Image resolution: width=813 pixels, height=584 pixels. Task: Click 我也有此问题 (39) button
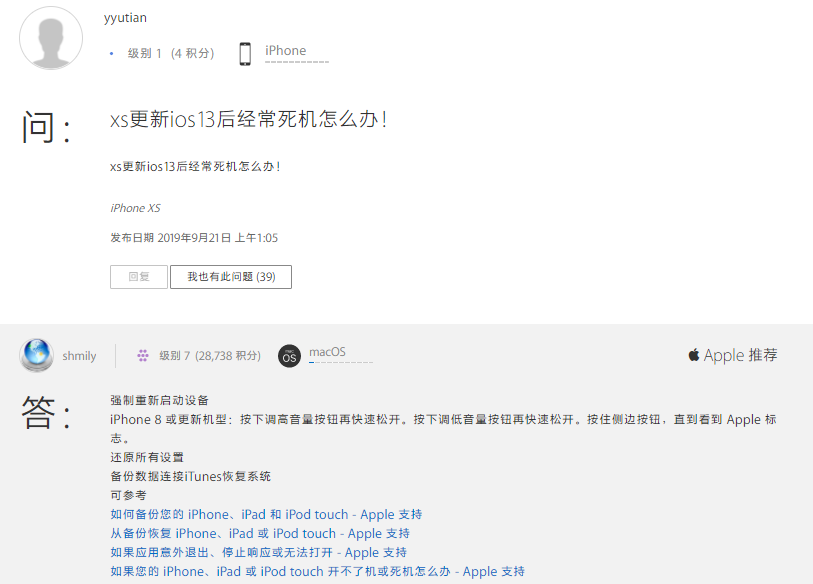click(231, 277)
